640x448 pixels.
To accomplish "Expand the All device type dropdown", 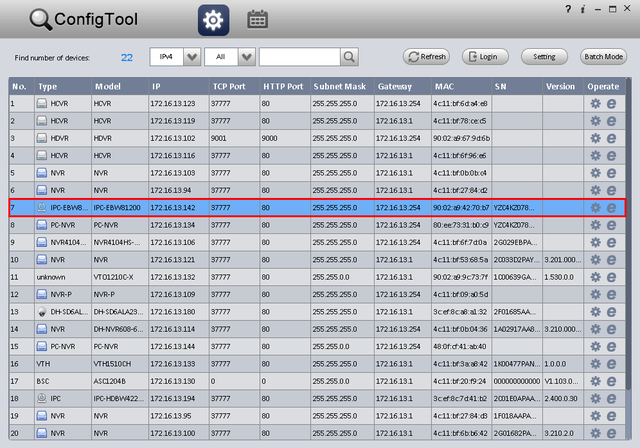I will coord(246,57).
